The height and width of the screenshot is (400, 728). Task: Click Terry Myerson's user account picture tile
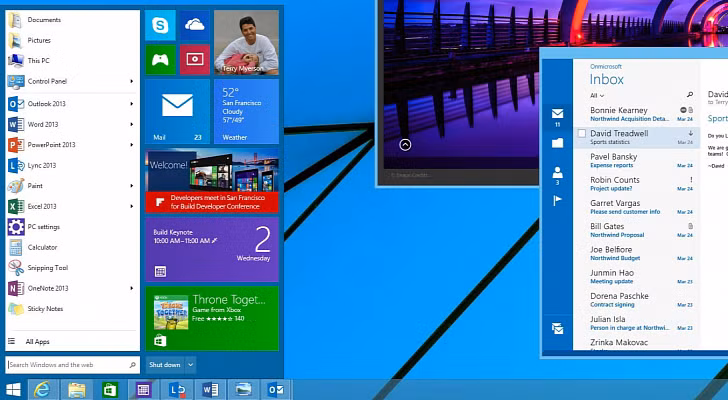click(x=246, y=42)
